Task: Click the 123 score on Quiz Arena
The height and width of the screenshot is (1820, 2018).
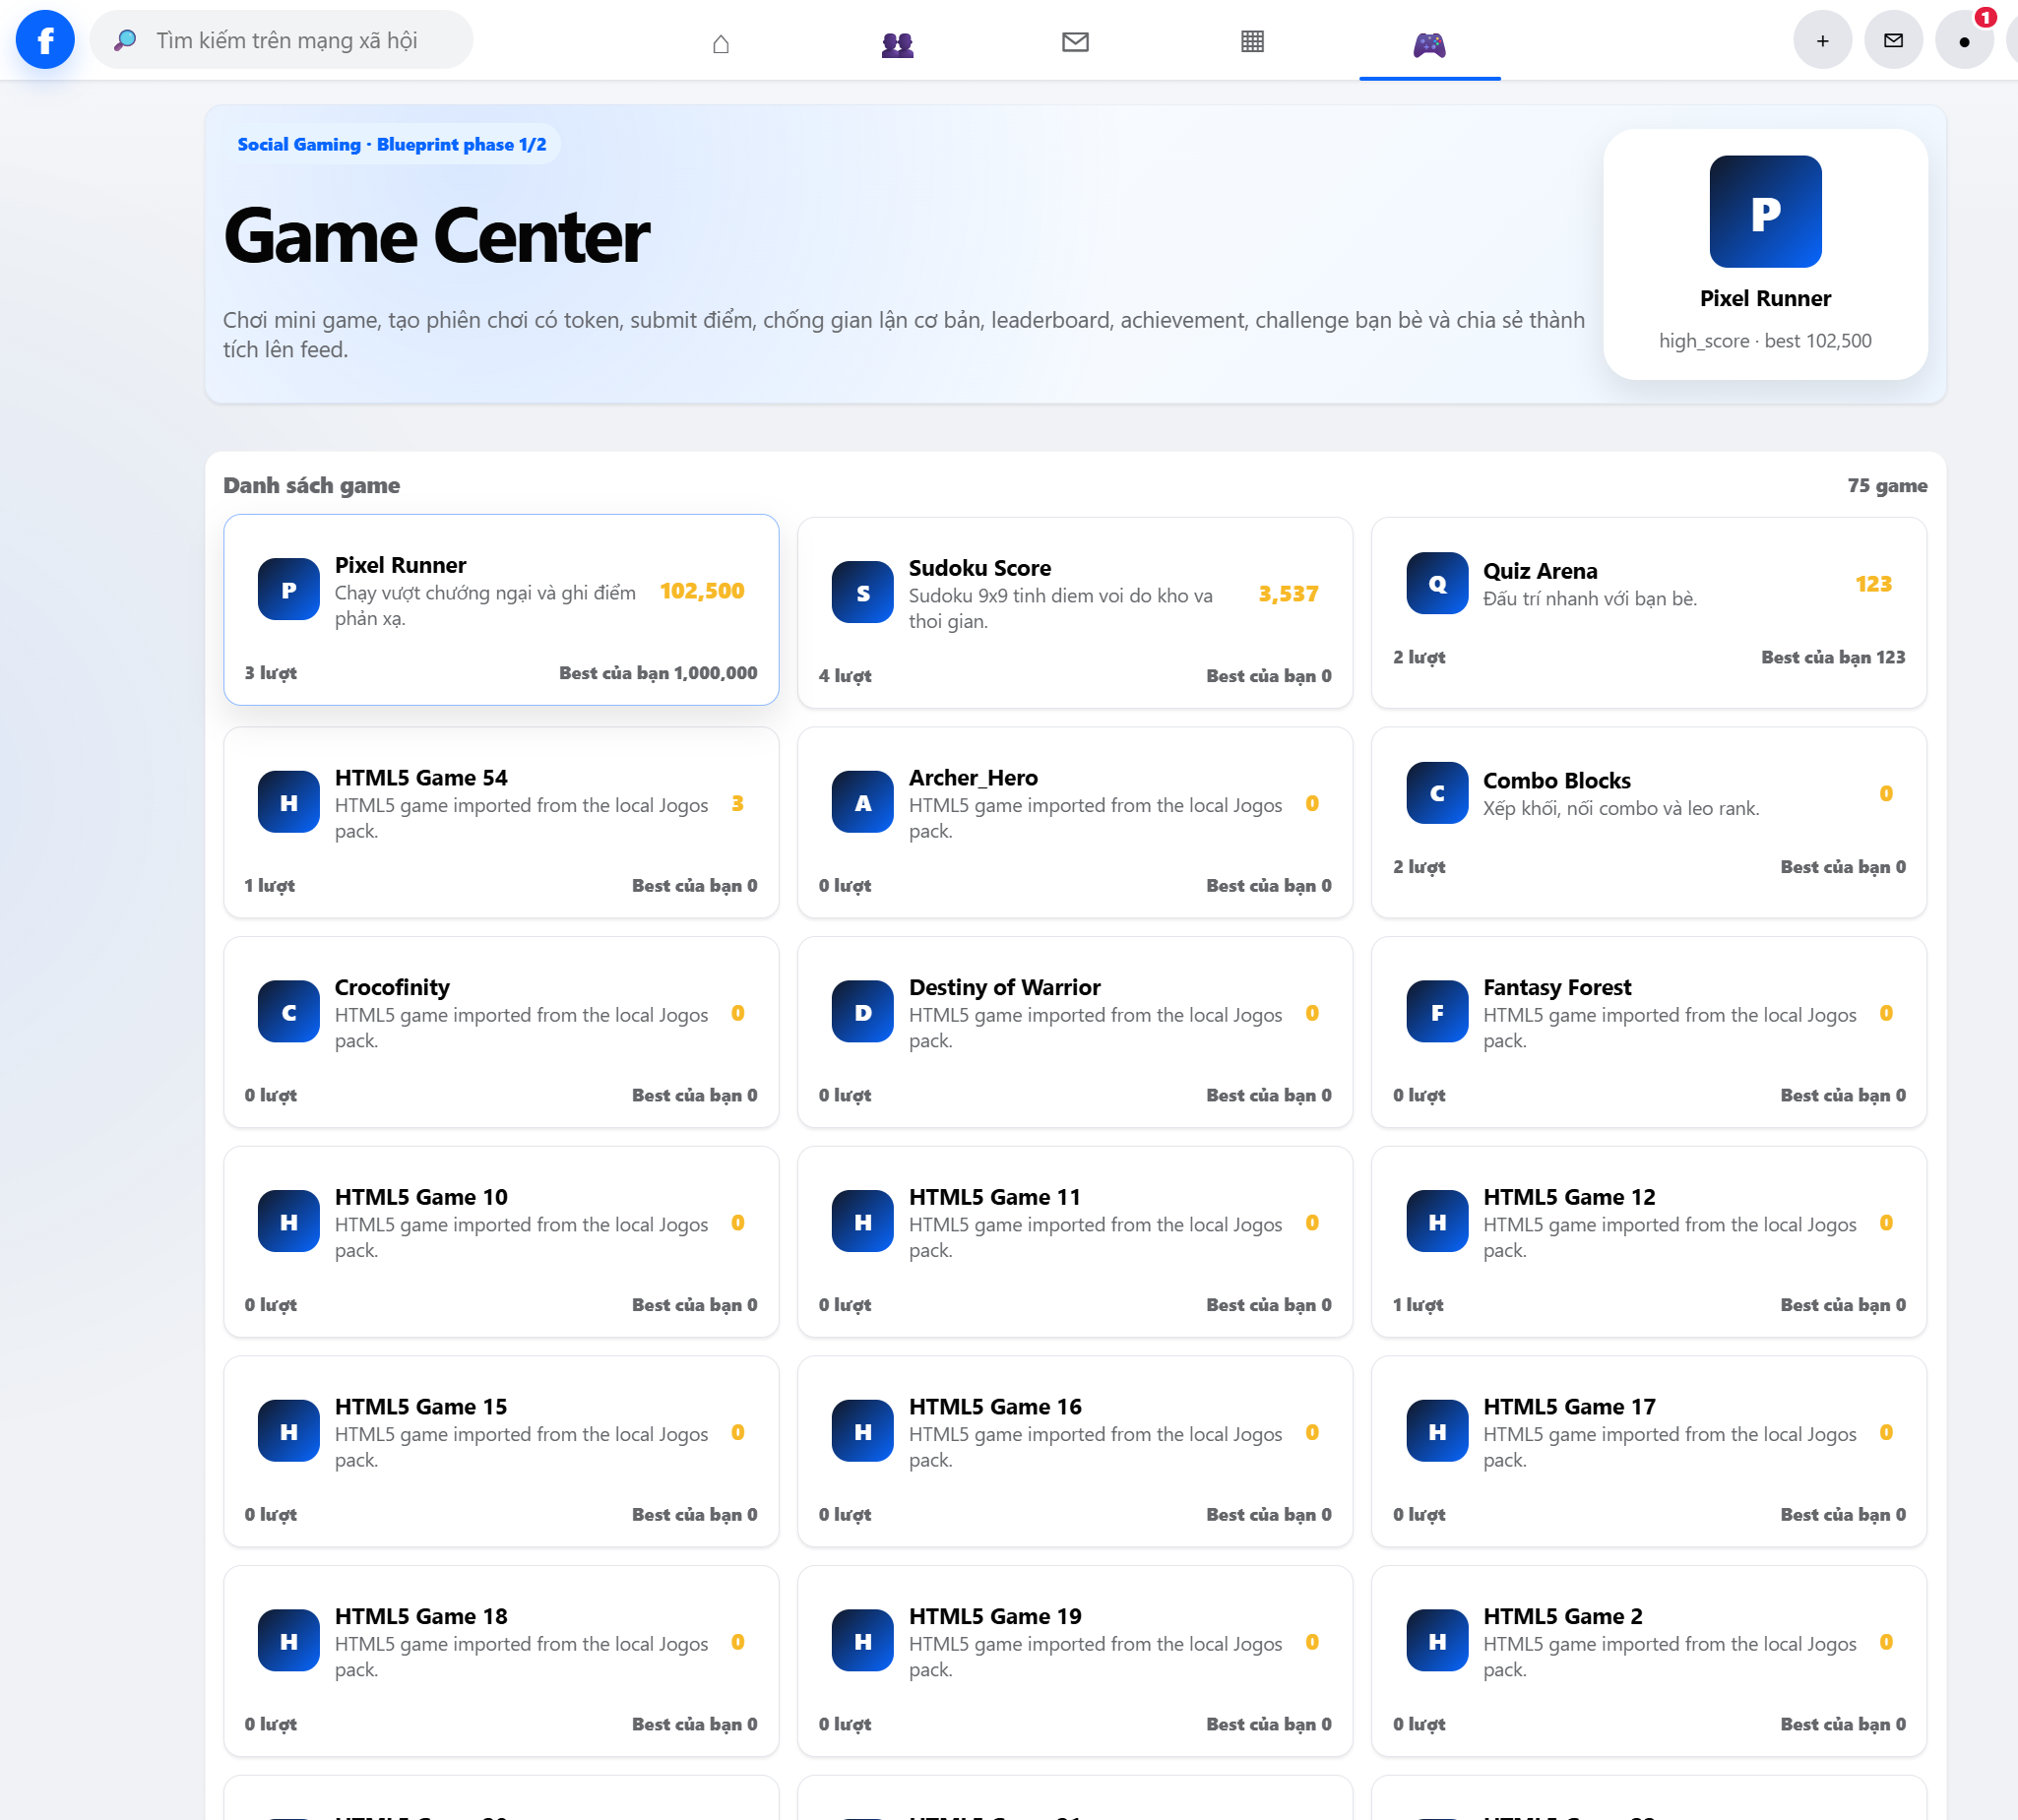Action: (1873, 584)
